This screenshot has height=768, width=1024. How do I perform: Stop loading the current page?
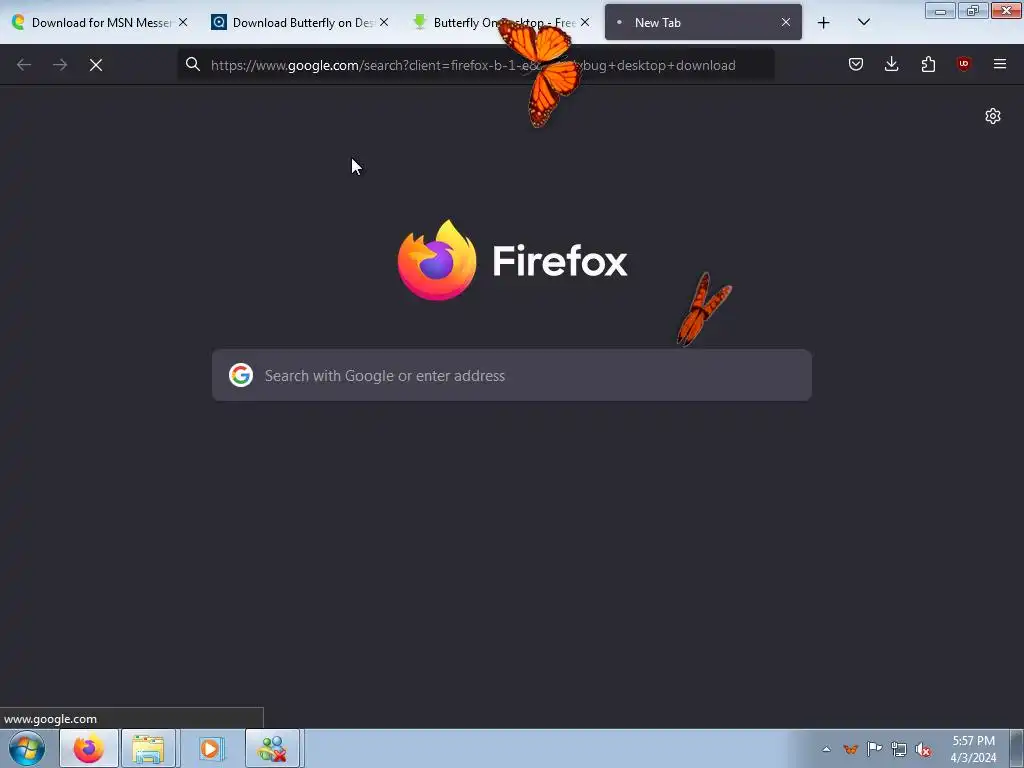tap(96, 65)
